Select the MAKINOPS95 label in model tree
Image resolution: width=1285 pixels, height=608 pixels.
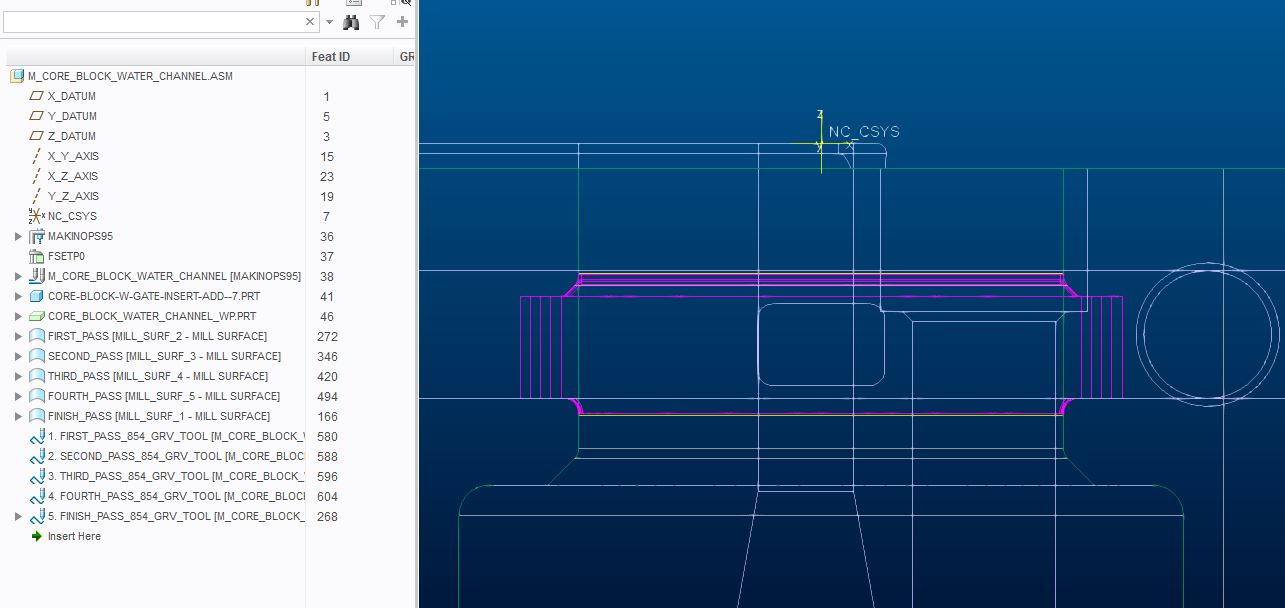[x=81, y=236]
